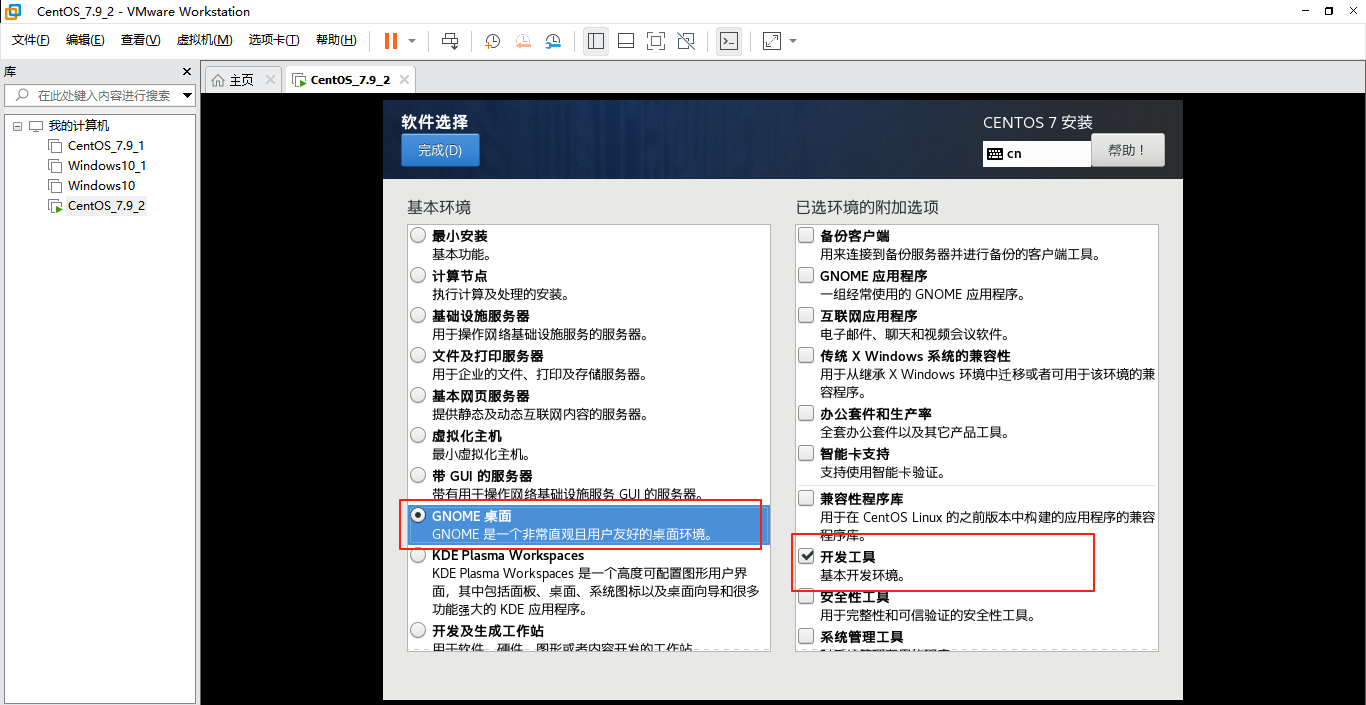Click the Unity mode icon

point(686,41)
